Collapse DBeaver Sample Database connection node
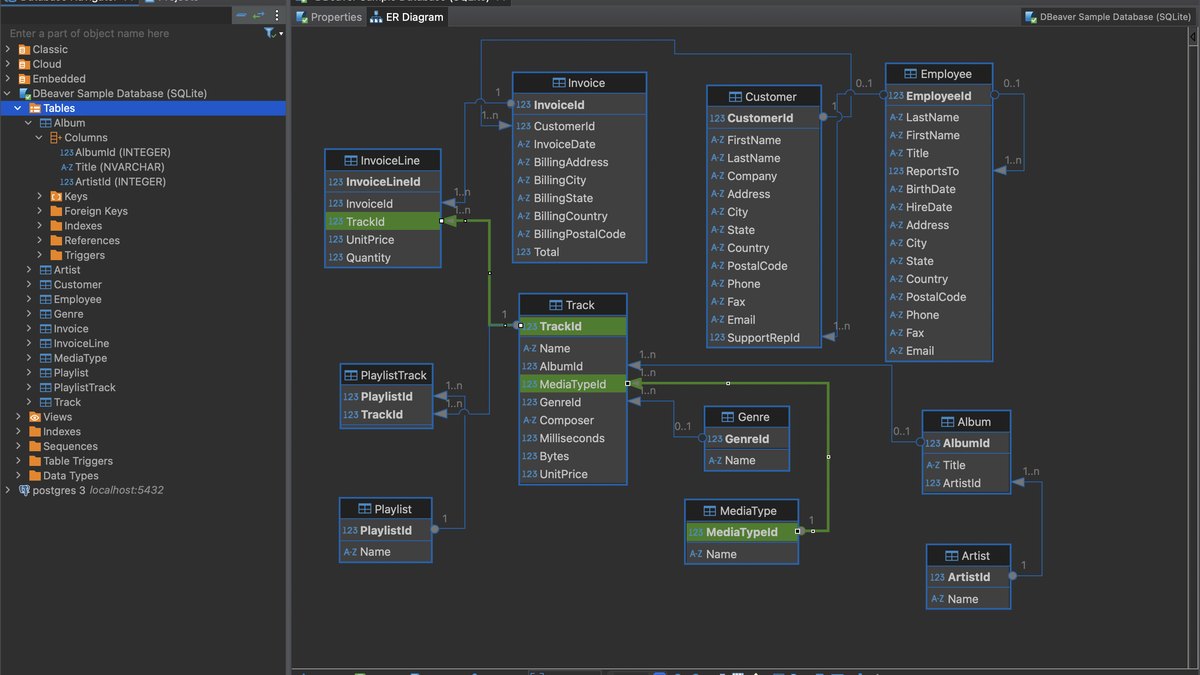Screen dimensions: 1200x675 pos(8,93)
